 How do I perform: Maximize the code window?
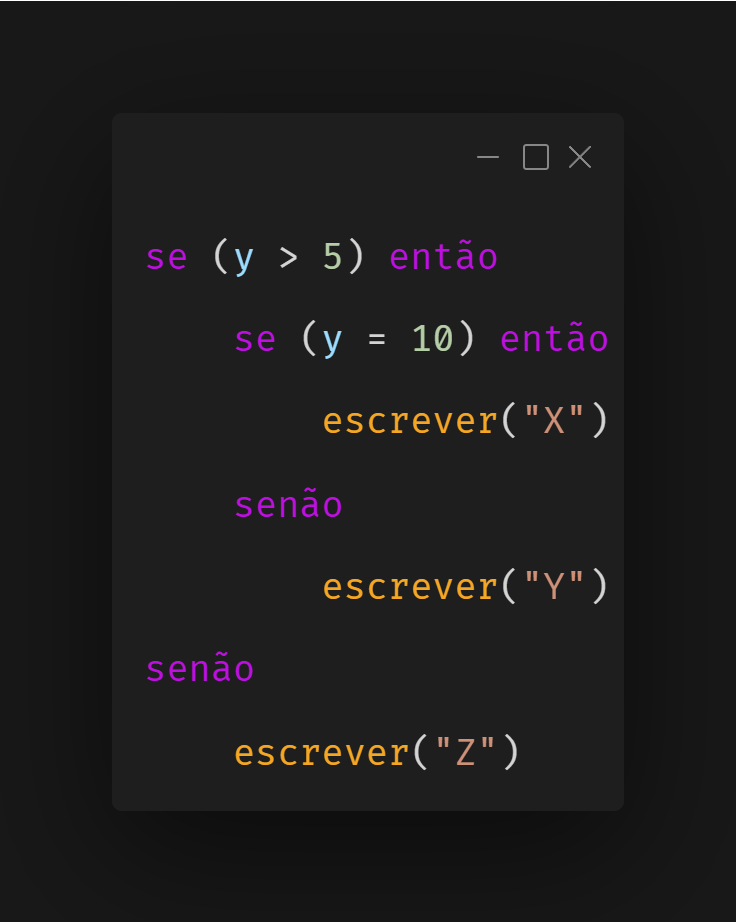(x=536, y=157)
